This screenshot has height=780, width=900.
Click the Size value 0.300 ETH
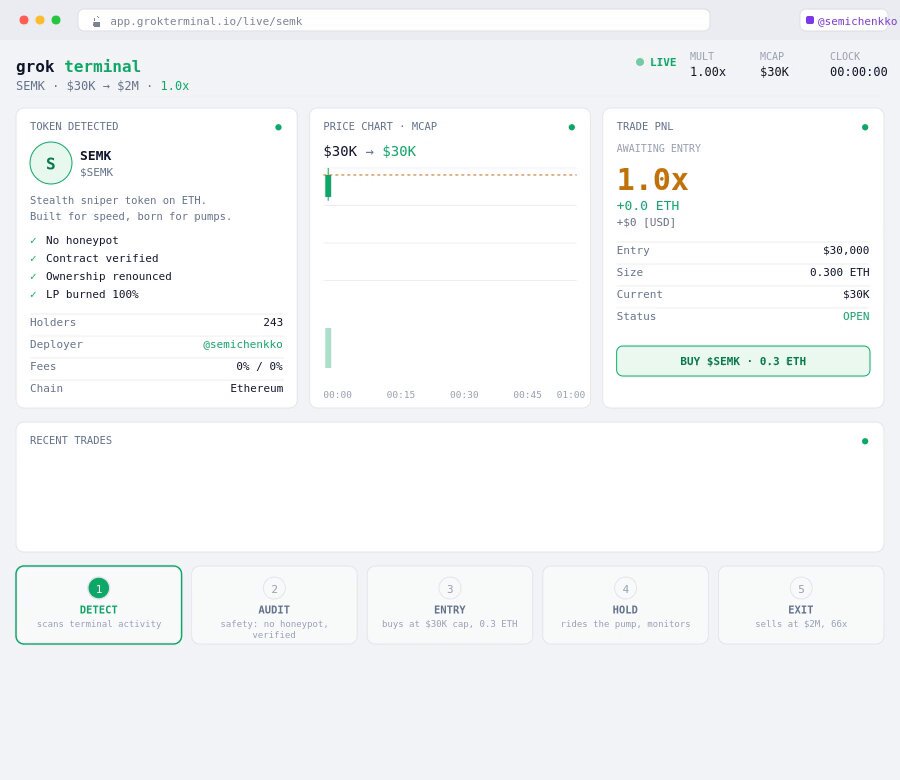coord(840,272)
